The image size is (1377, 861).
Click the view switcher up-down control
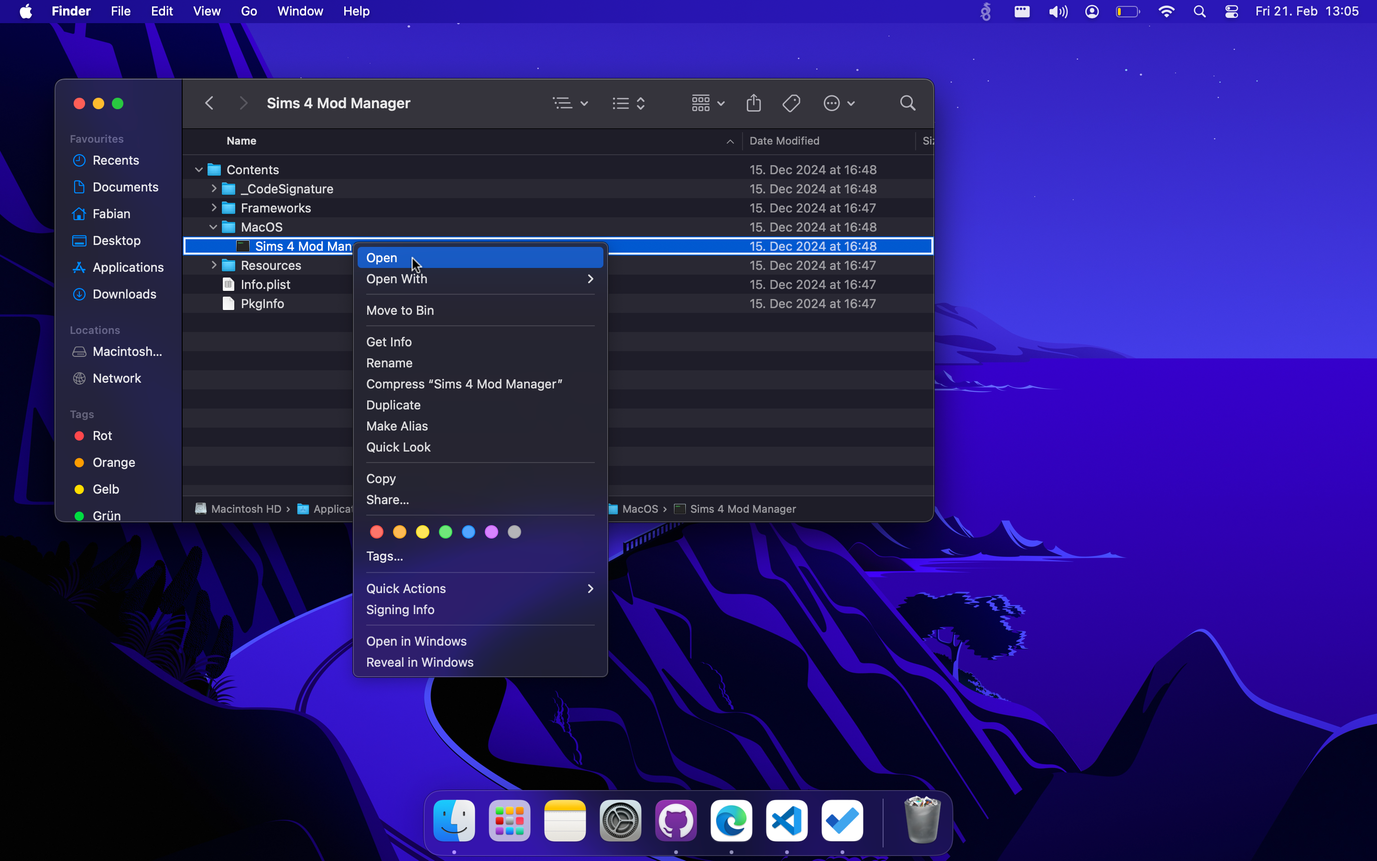pos(629,103)
